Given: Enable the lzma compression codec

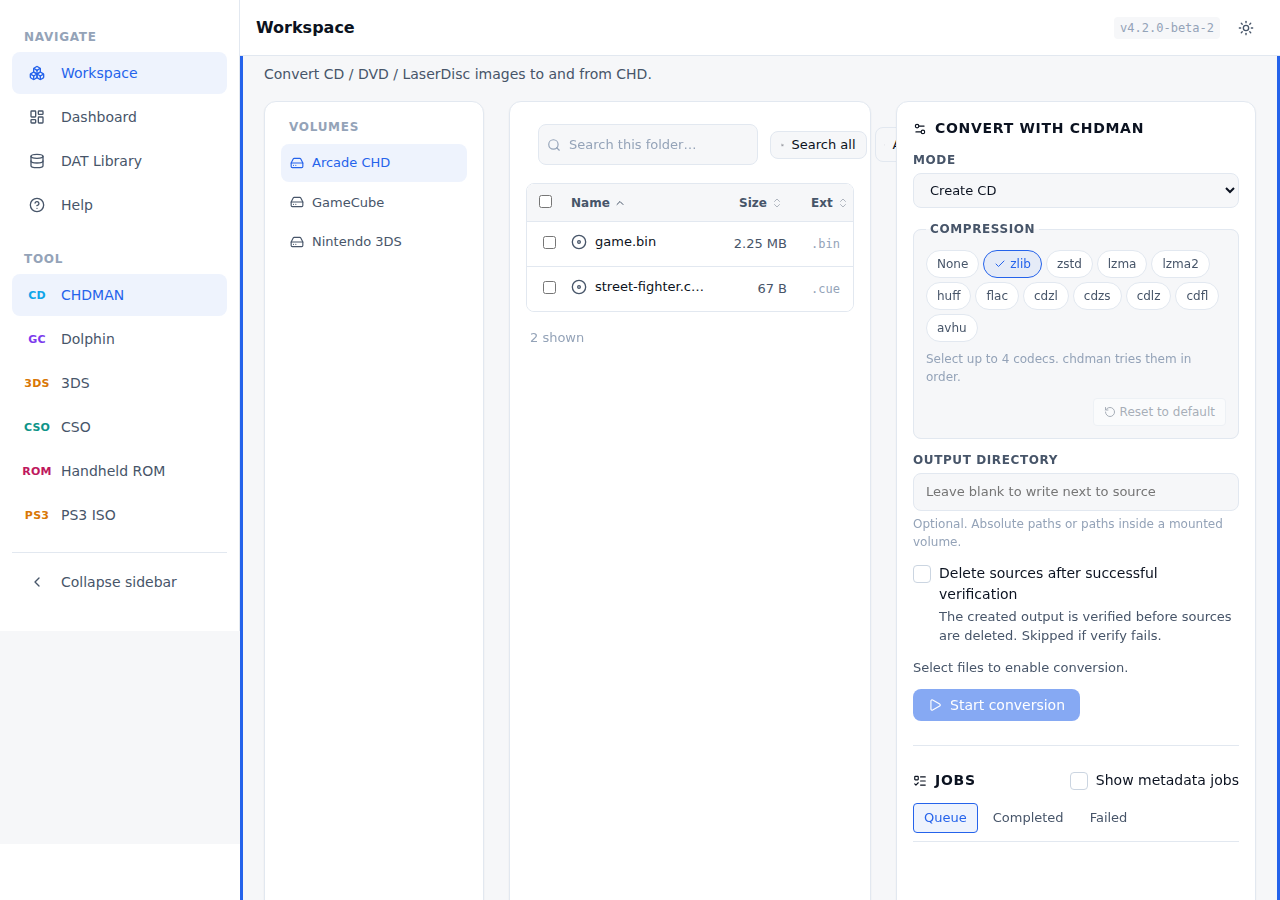Looking at the screenshot, I should click(x=1122, y=264).
